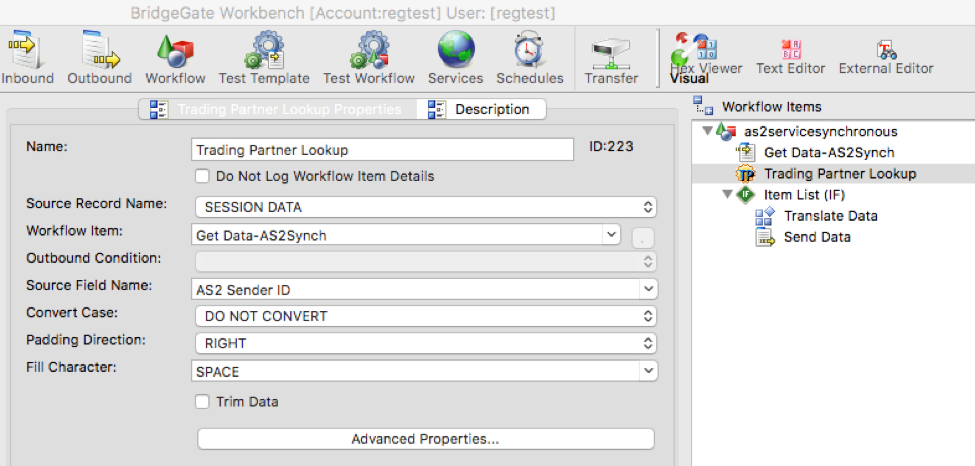Screen dimensions: 975x466
Task: Click the Source Field Name label
Action: point(90,286)
